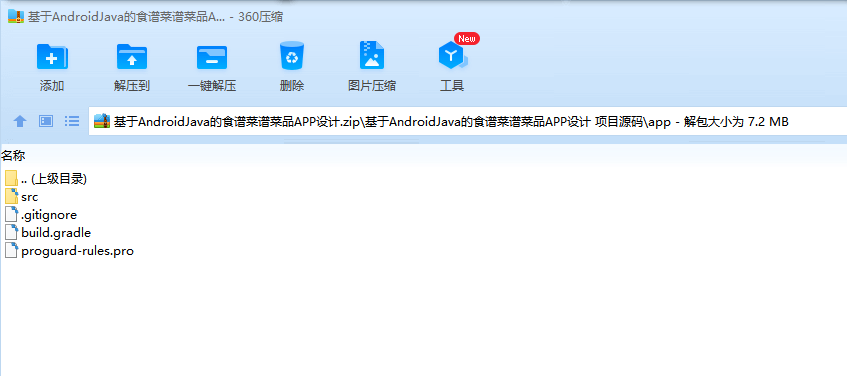Click the window title text 360压缩
This screenshot has height=376, width=847.
click(x=260, y=17)
